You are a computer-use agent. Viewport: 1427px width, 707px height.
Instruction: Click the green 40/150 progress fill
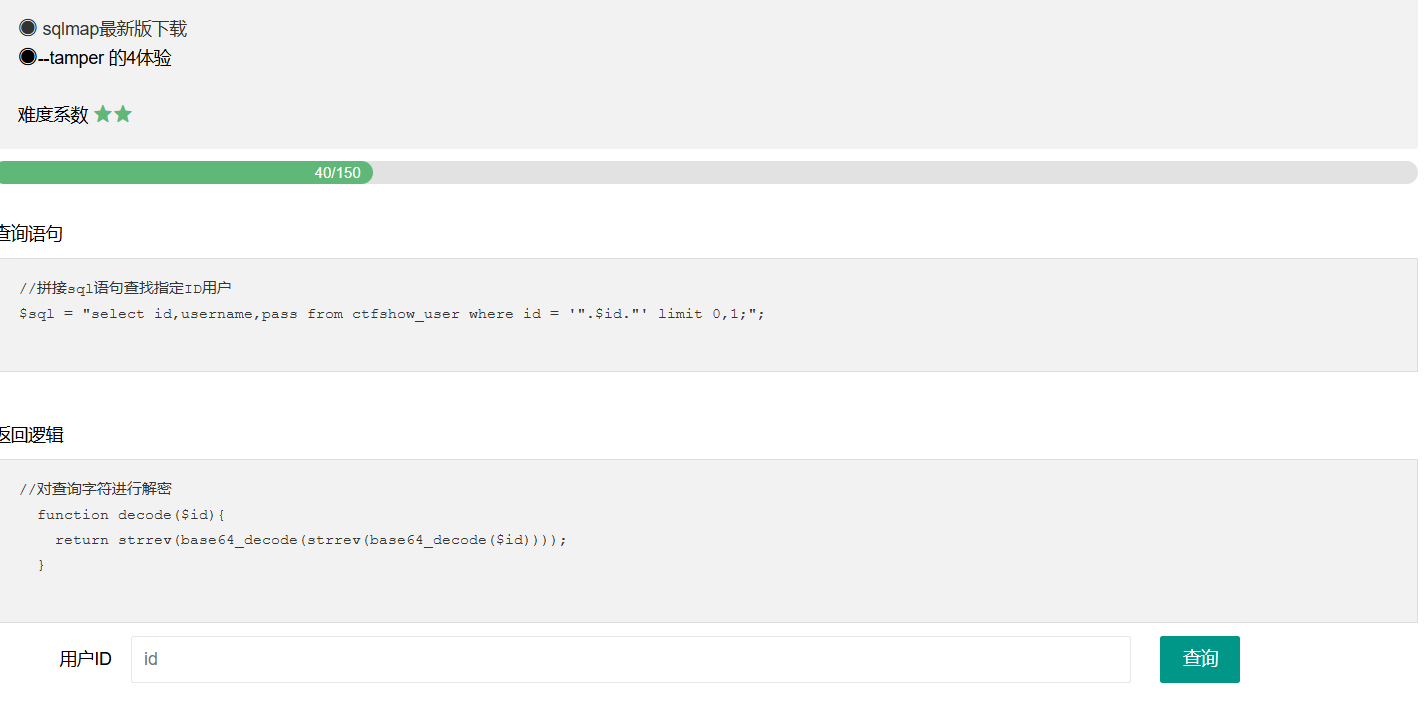[186, 173]
